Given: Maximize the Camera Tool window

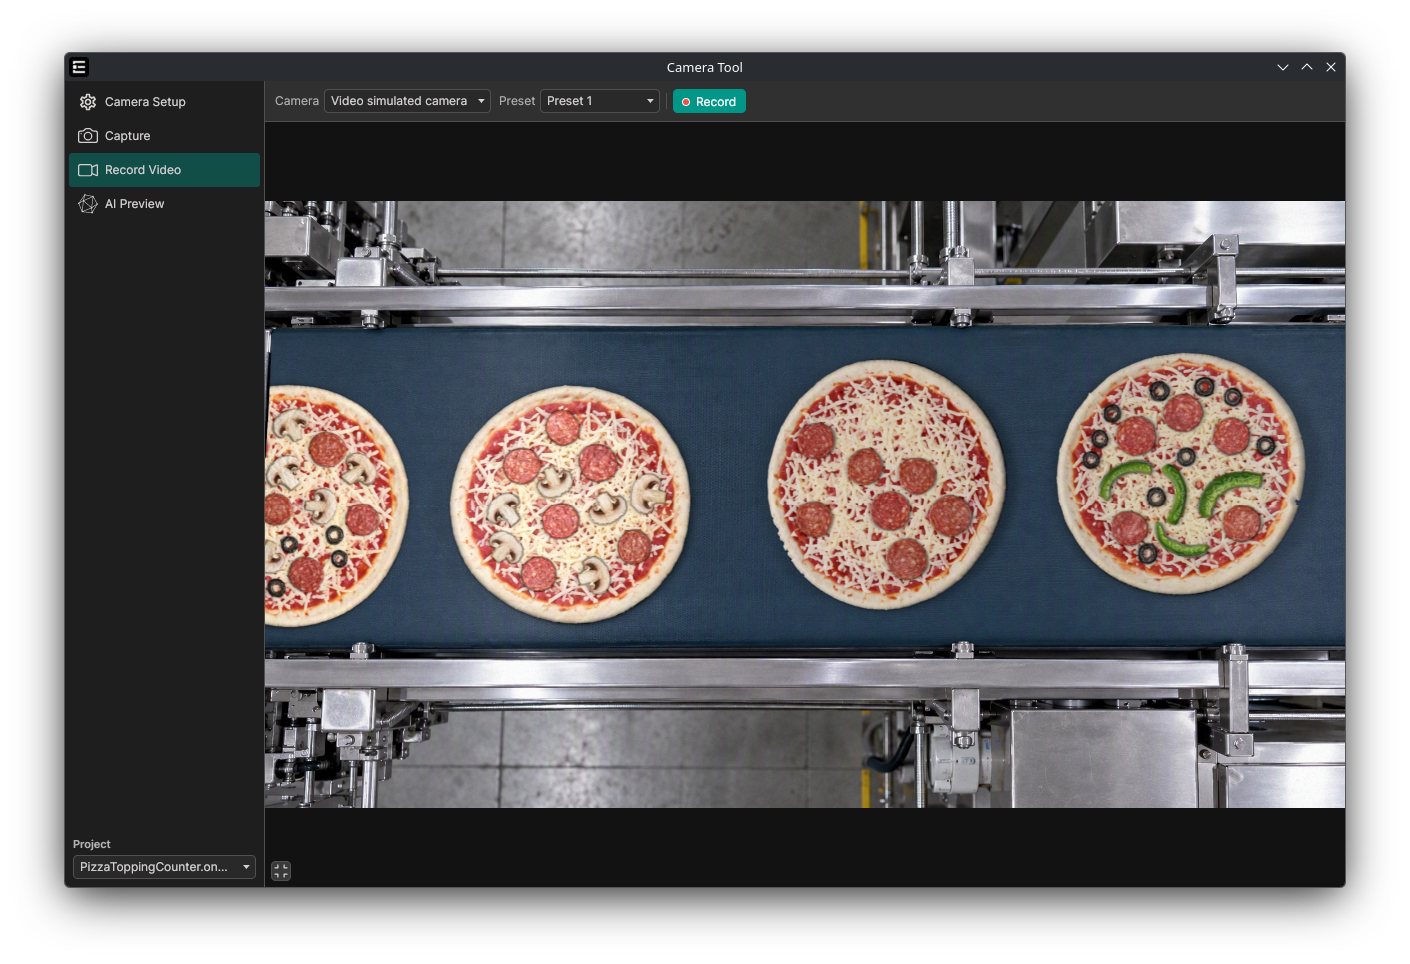Looking at the screenshot, I should tap(1307, 67).
